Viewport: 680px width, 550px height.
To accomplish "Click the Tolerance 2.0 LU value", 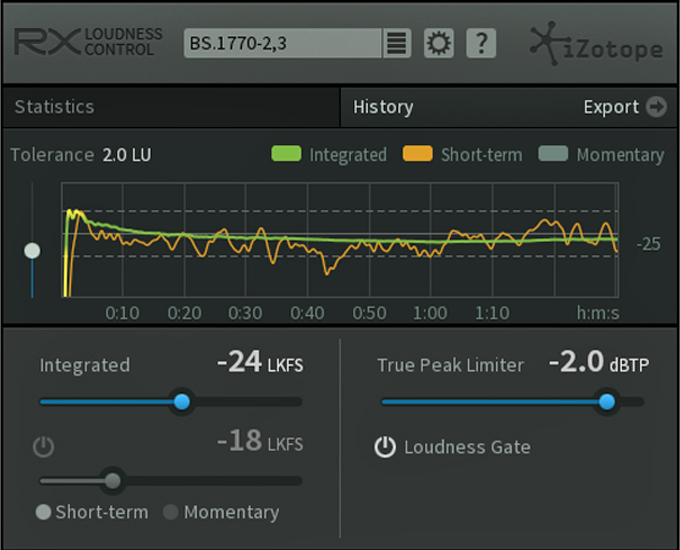I will [x=127, y=155].
